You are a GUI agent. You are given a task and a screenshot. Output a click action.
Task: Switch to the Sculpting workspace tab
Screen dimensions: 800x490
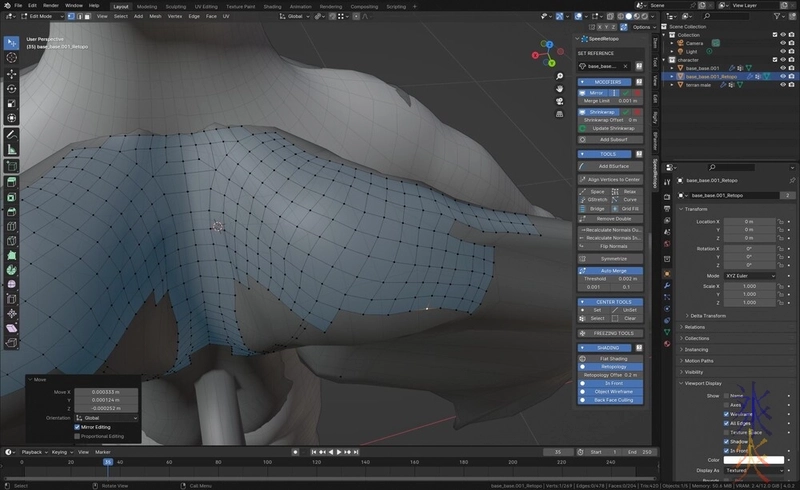pyautogui.click(x=175, y=5)
